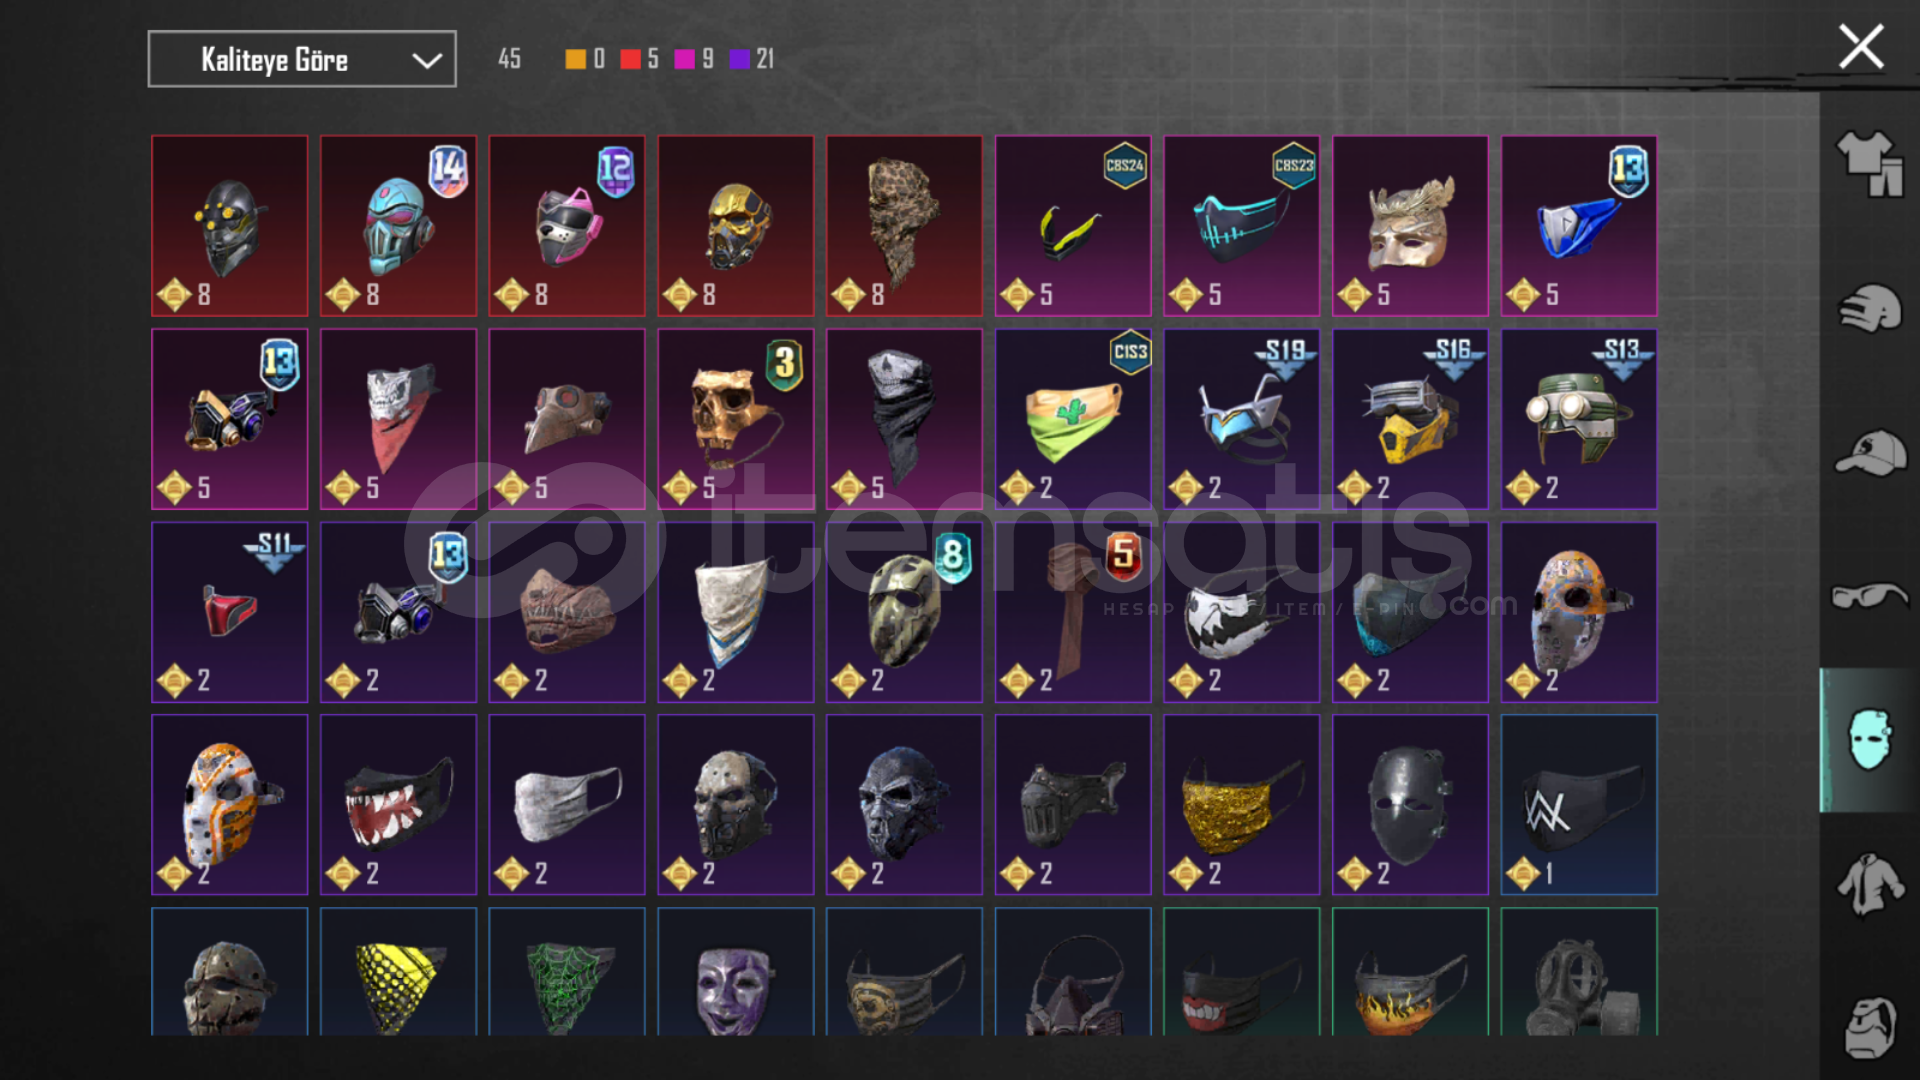The image size is (1920, 1080).
Task: Filter by the red quality swatch
Action: point(630,59)
